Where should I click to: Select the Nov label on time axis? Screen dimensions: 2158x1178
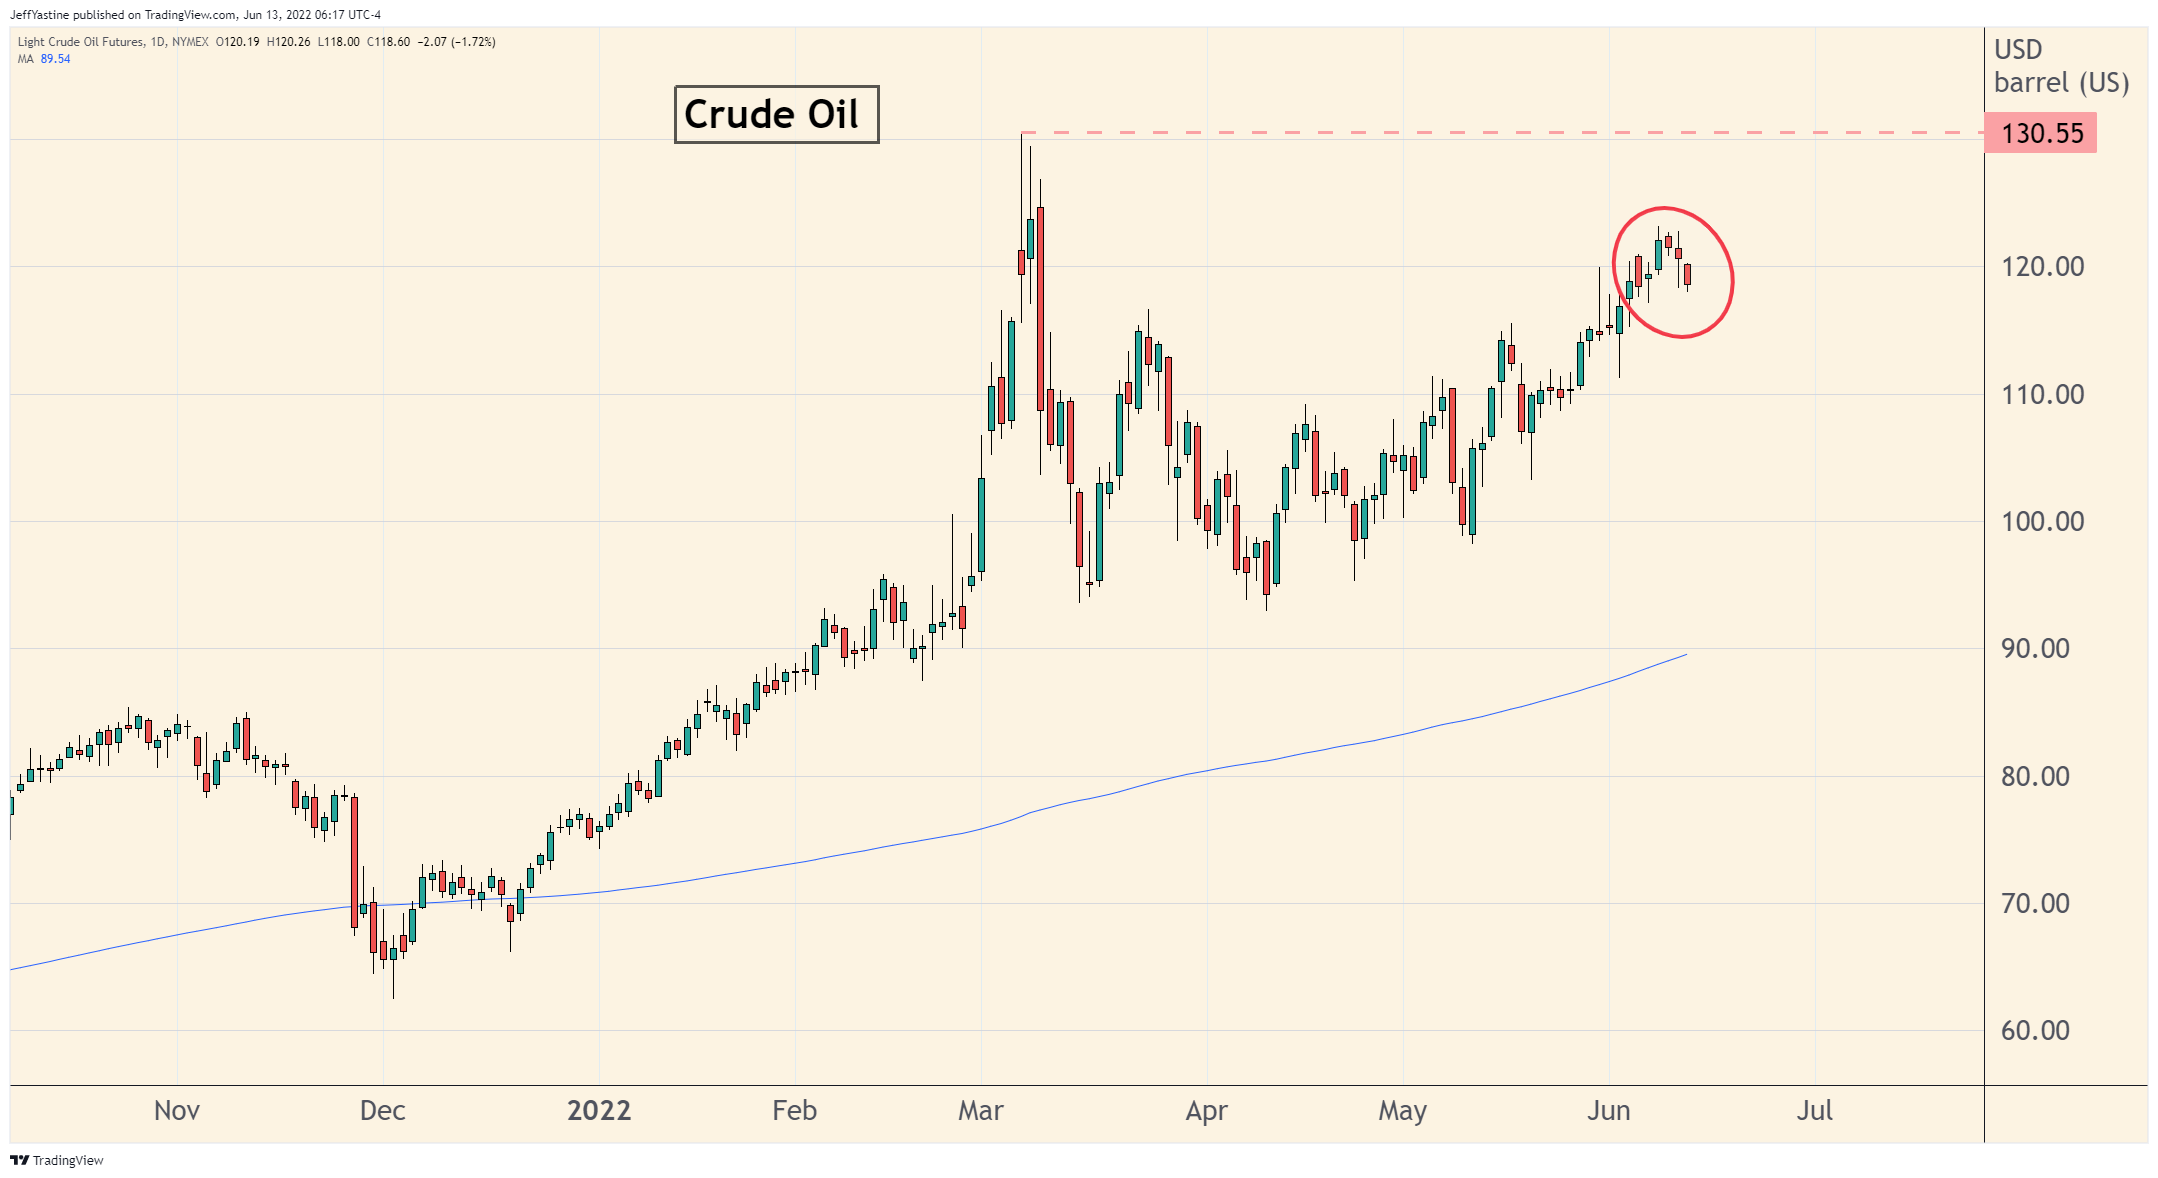pyautogui.click(x=177, y=1111)
